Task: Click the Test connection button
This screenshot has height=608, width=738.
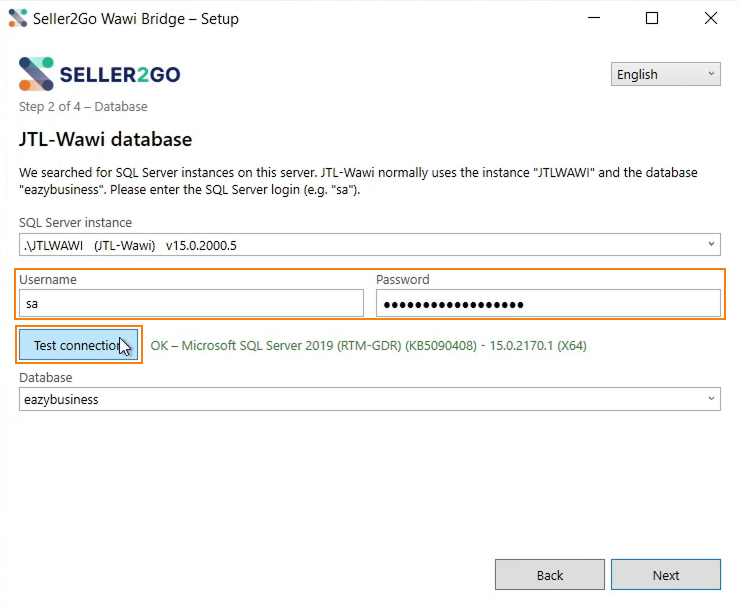Action: coord(79,345)
